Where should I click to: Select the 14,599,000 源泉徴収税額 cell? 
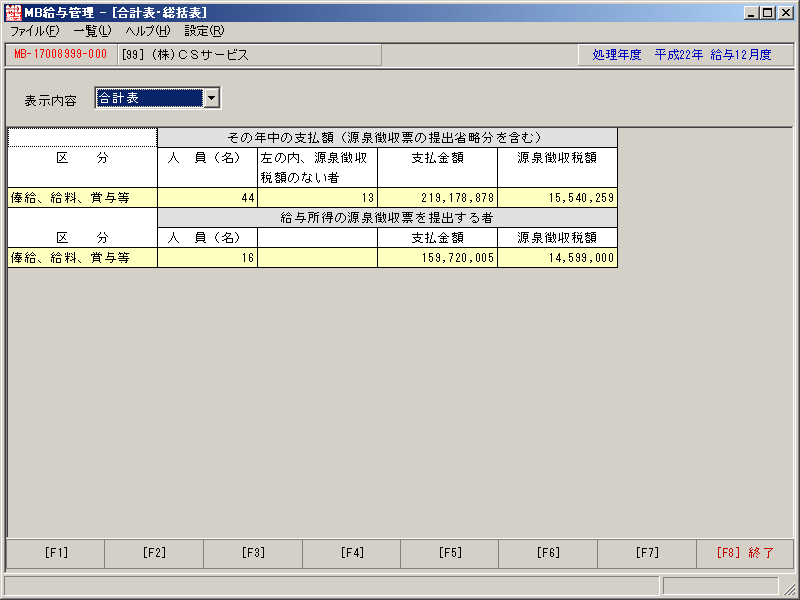coord(557,258)
